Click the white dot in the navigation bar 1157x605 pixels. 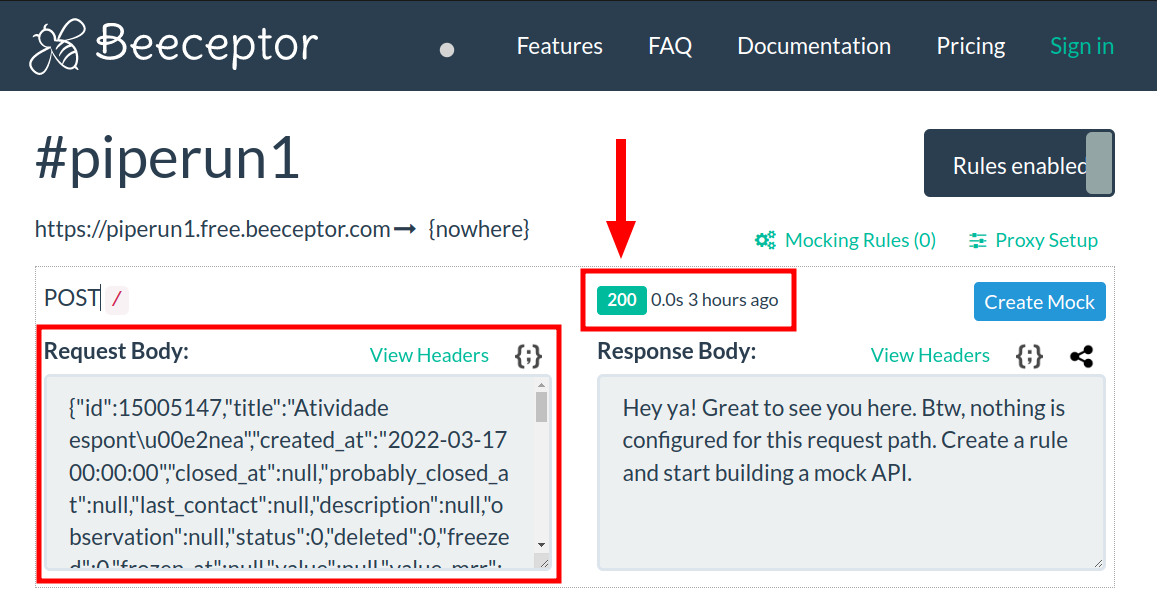click(x=447, y=49)
